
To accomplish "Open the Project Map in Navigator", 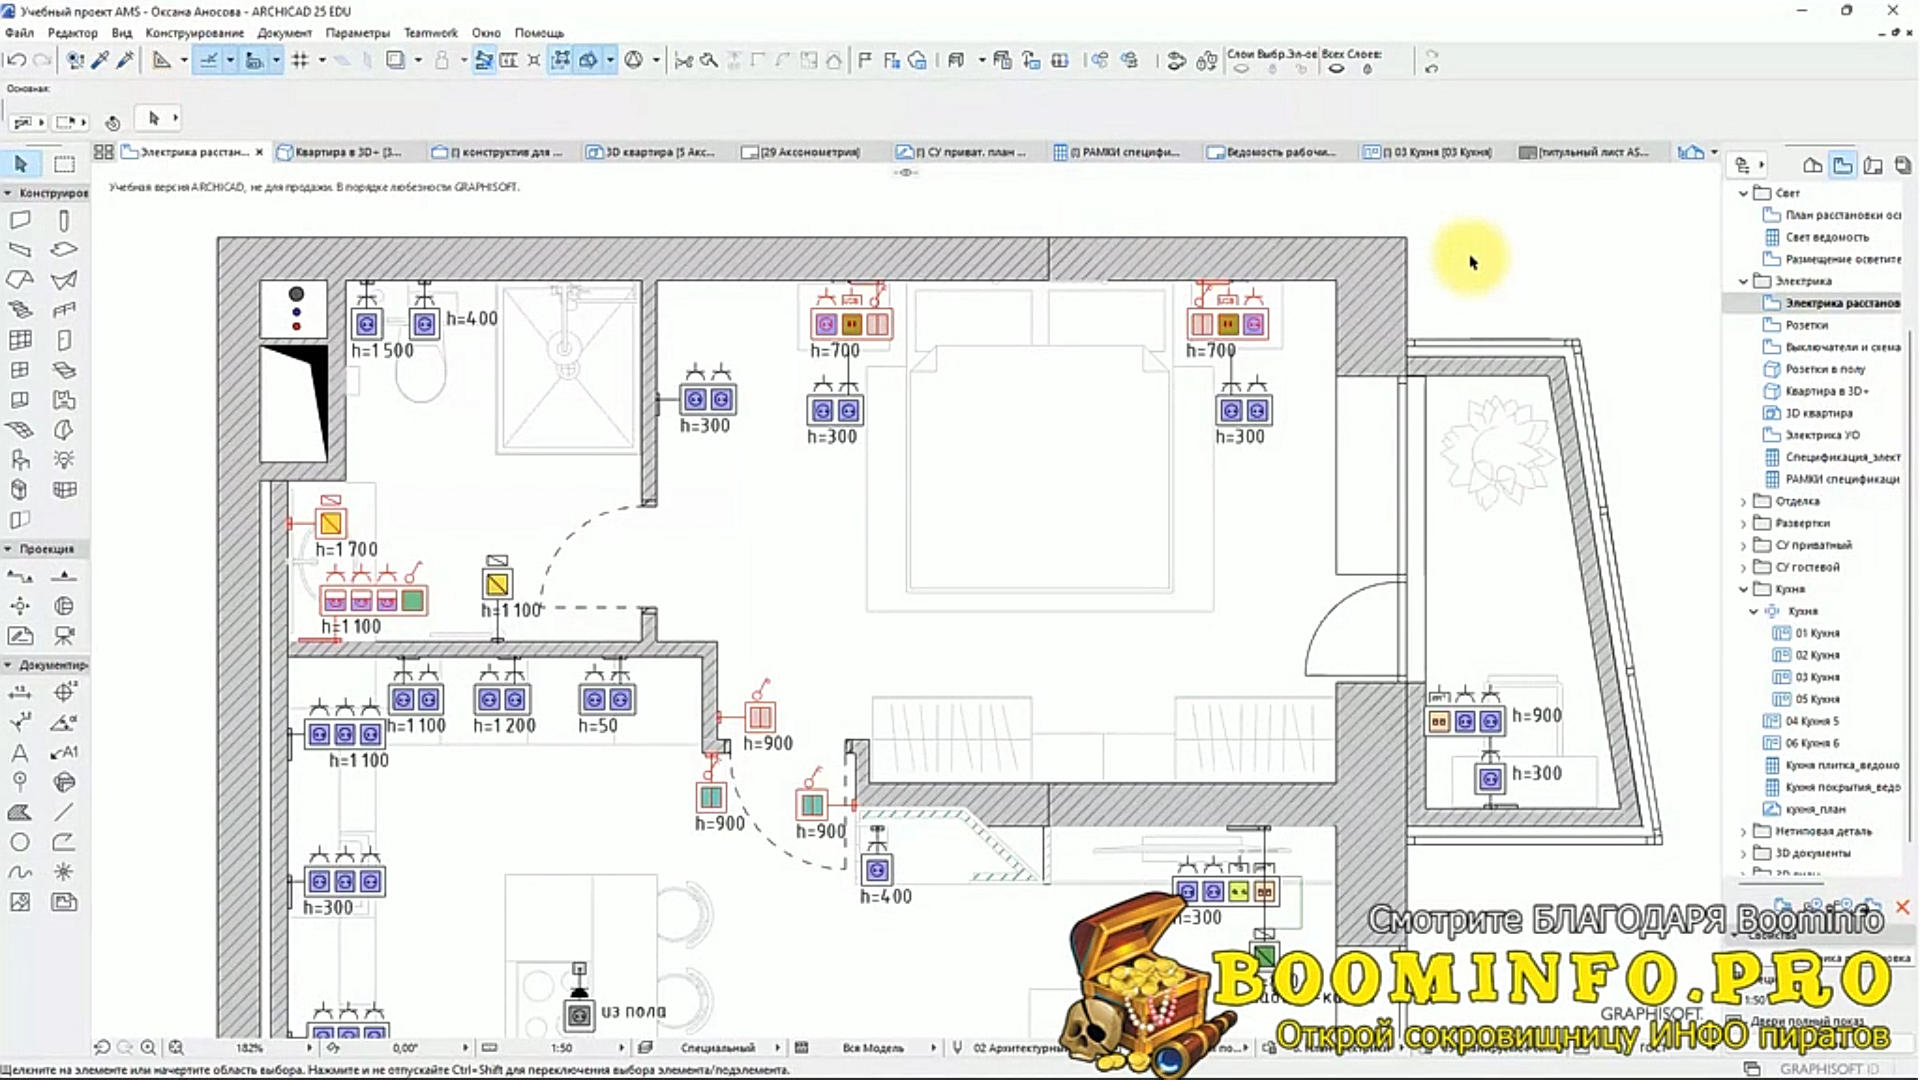I will click(1812, 165).
